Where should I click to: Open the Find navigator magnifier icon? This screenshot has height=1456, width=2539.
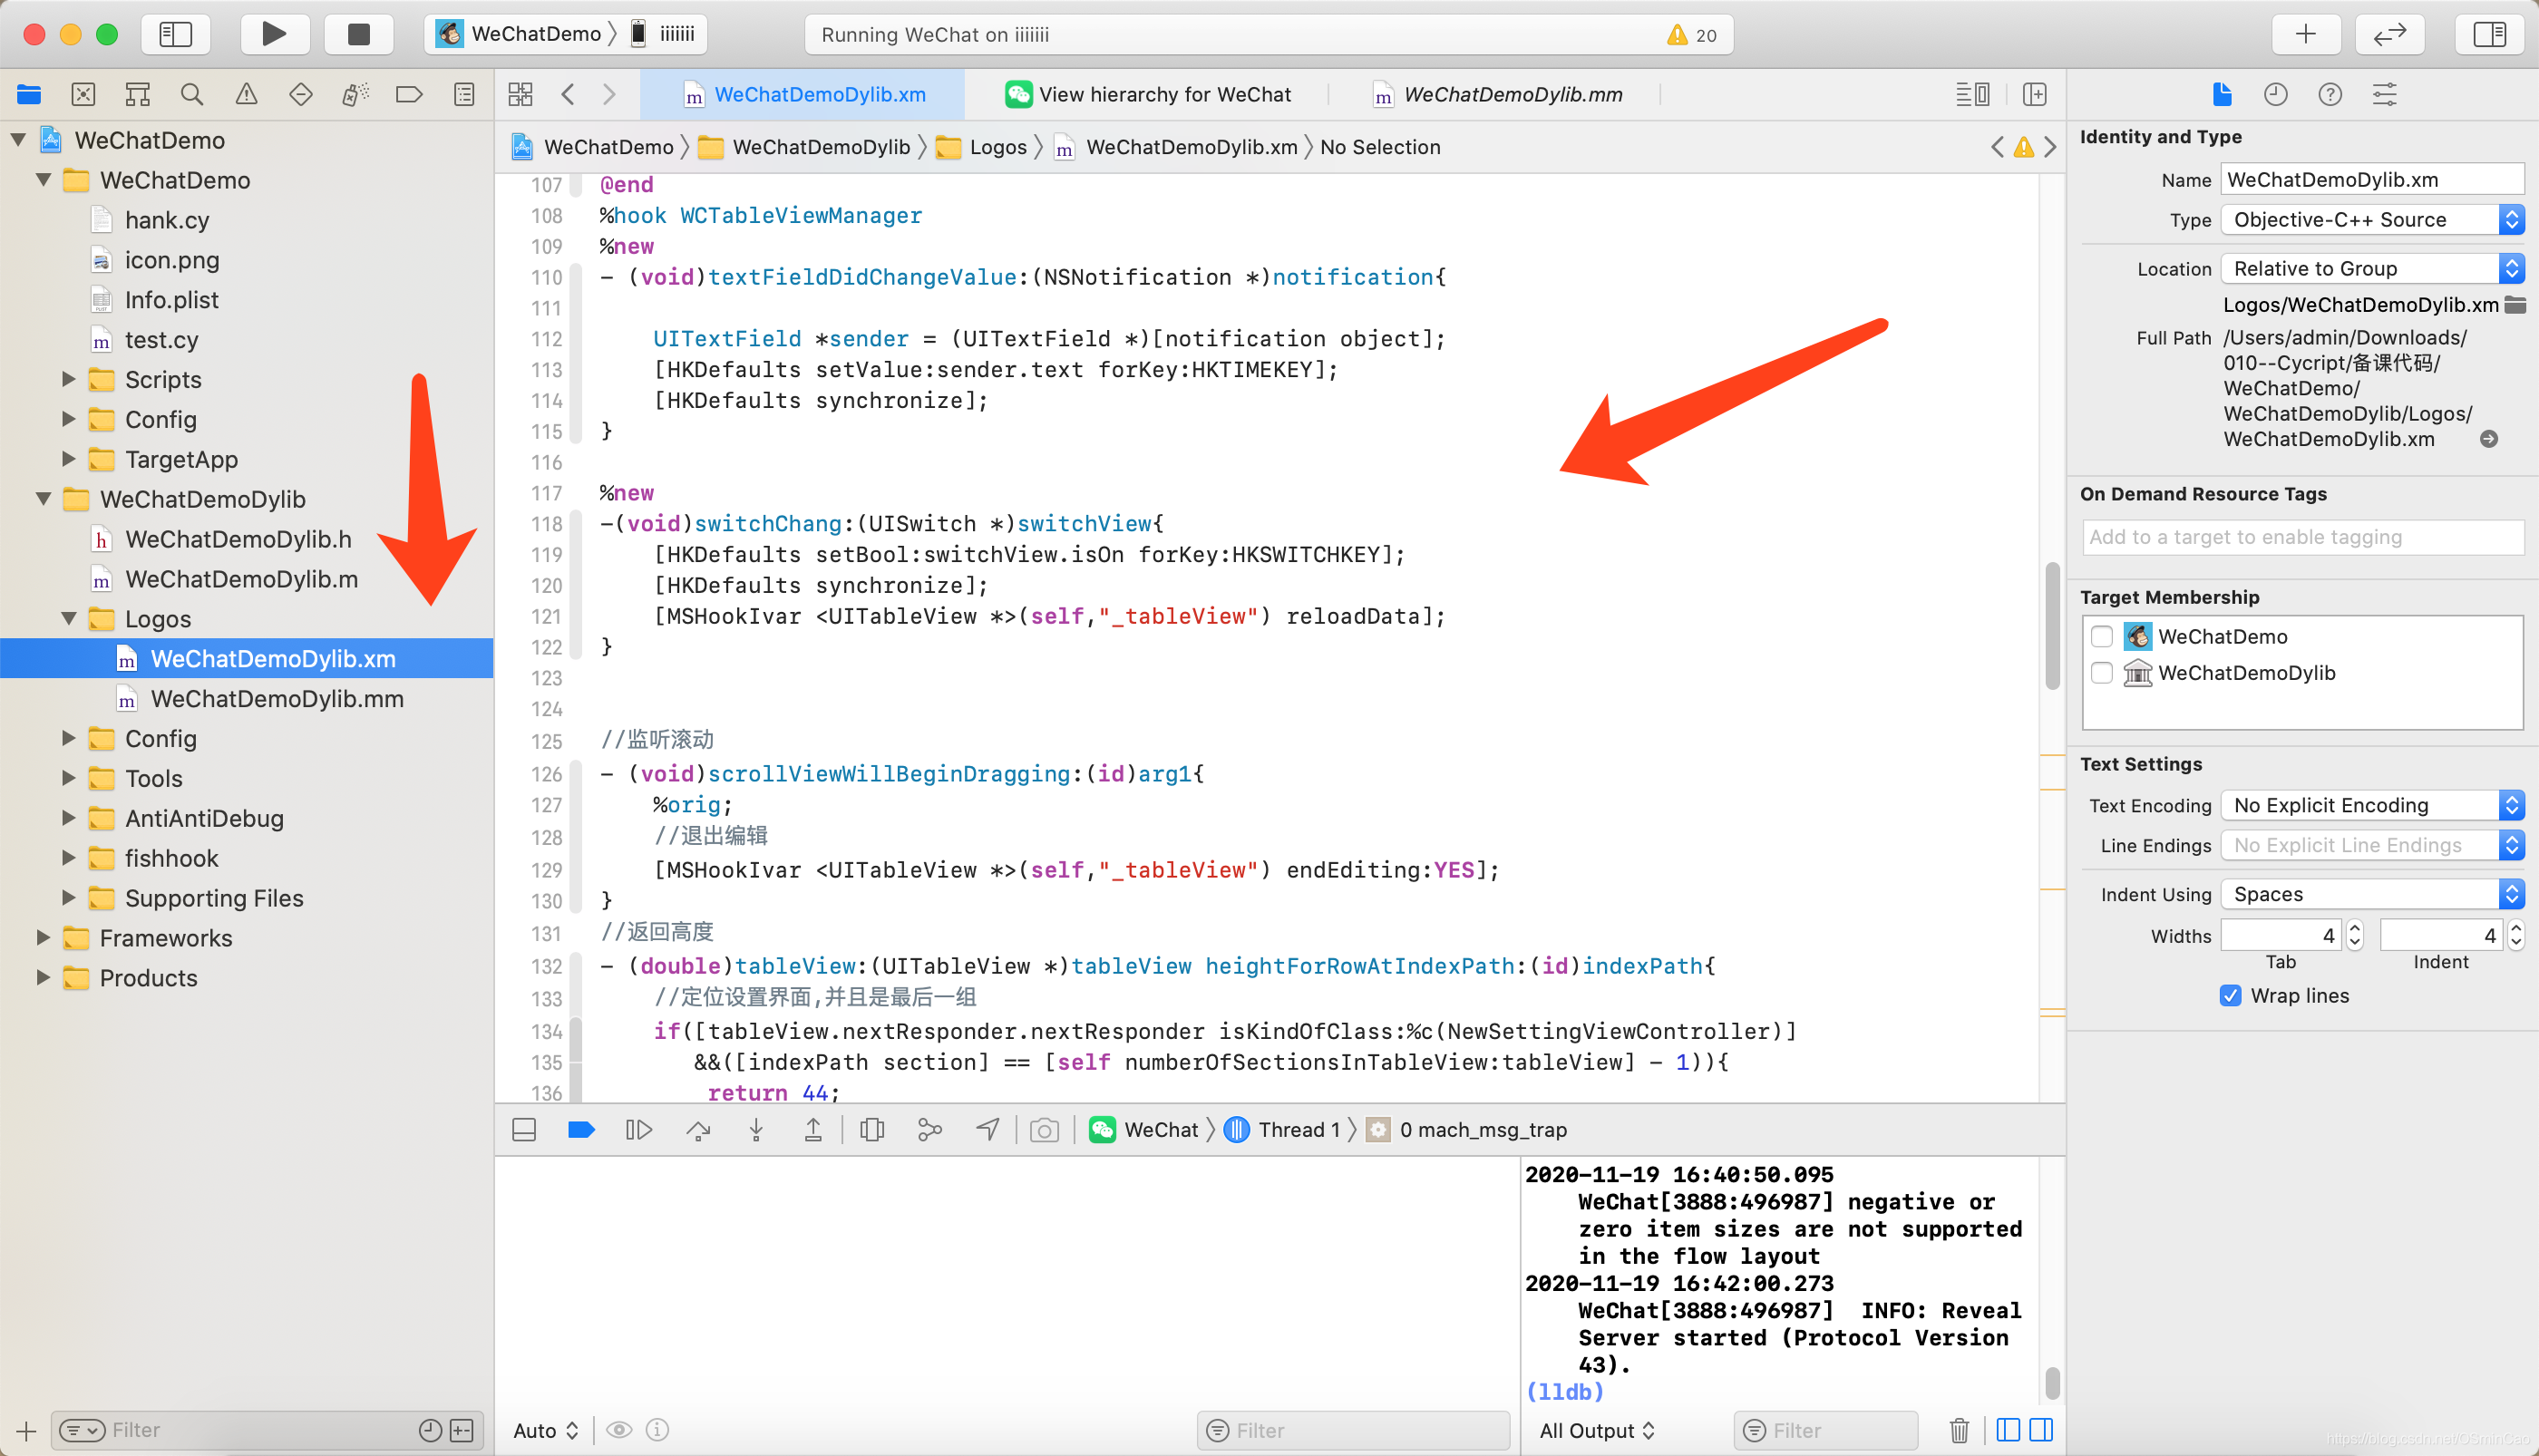click(x=191, y=94)
